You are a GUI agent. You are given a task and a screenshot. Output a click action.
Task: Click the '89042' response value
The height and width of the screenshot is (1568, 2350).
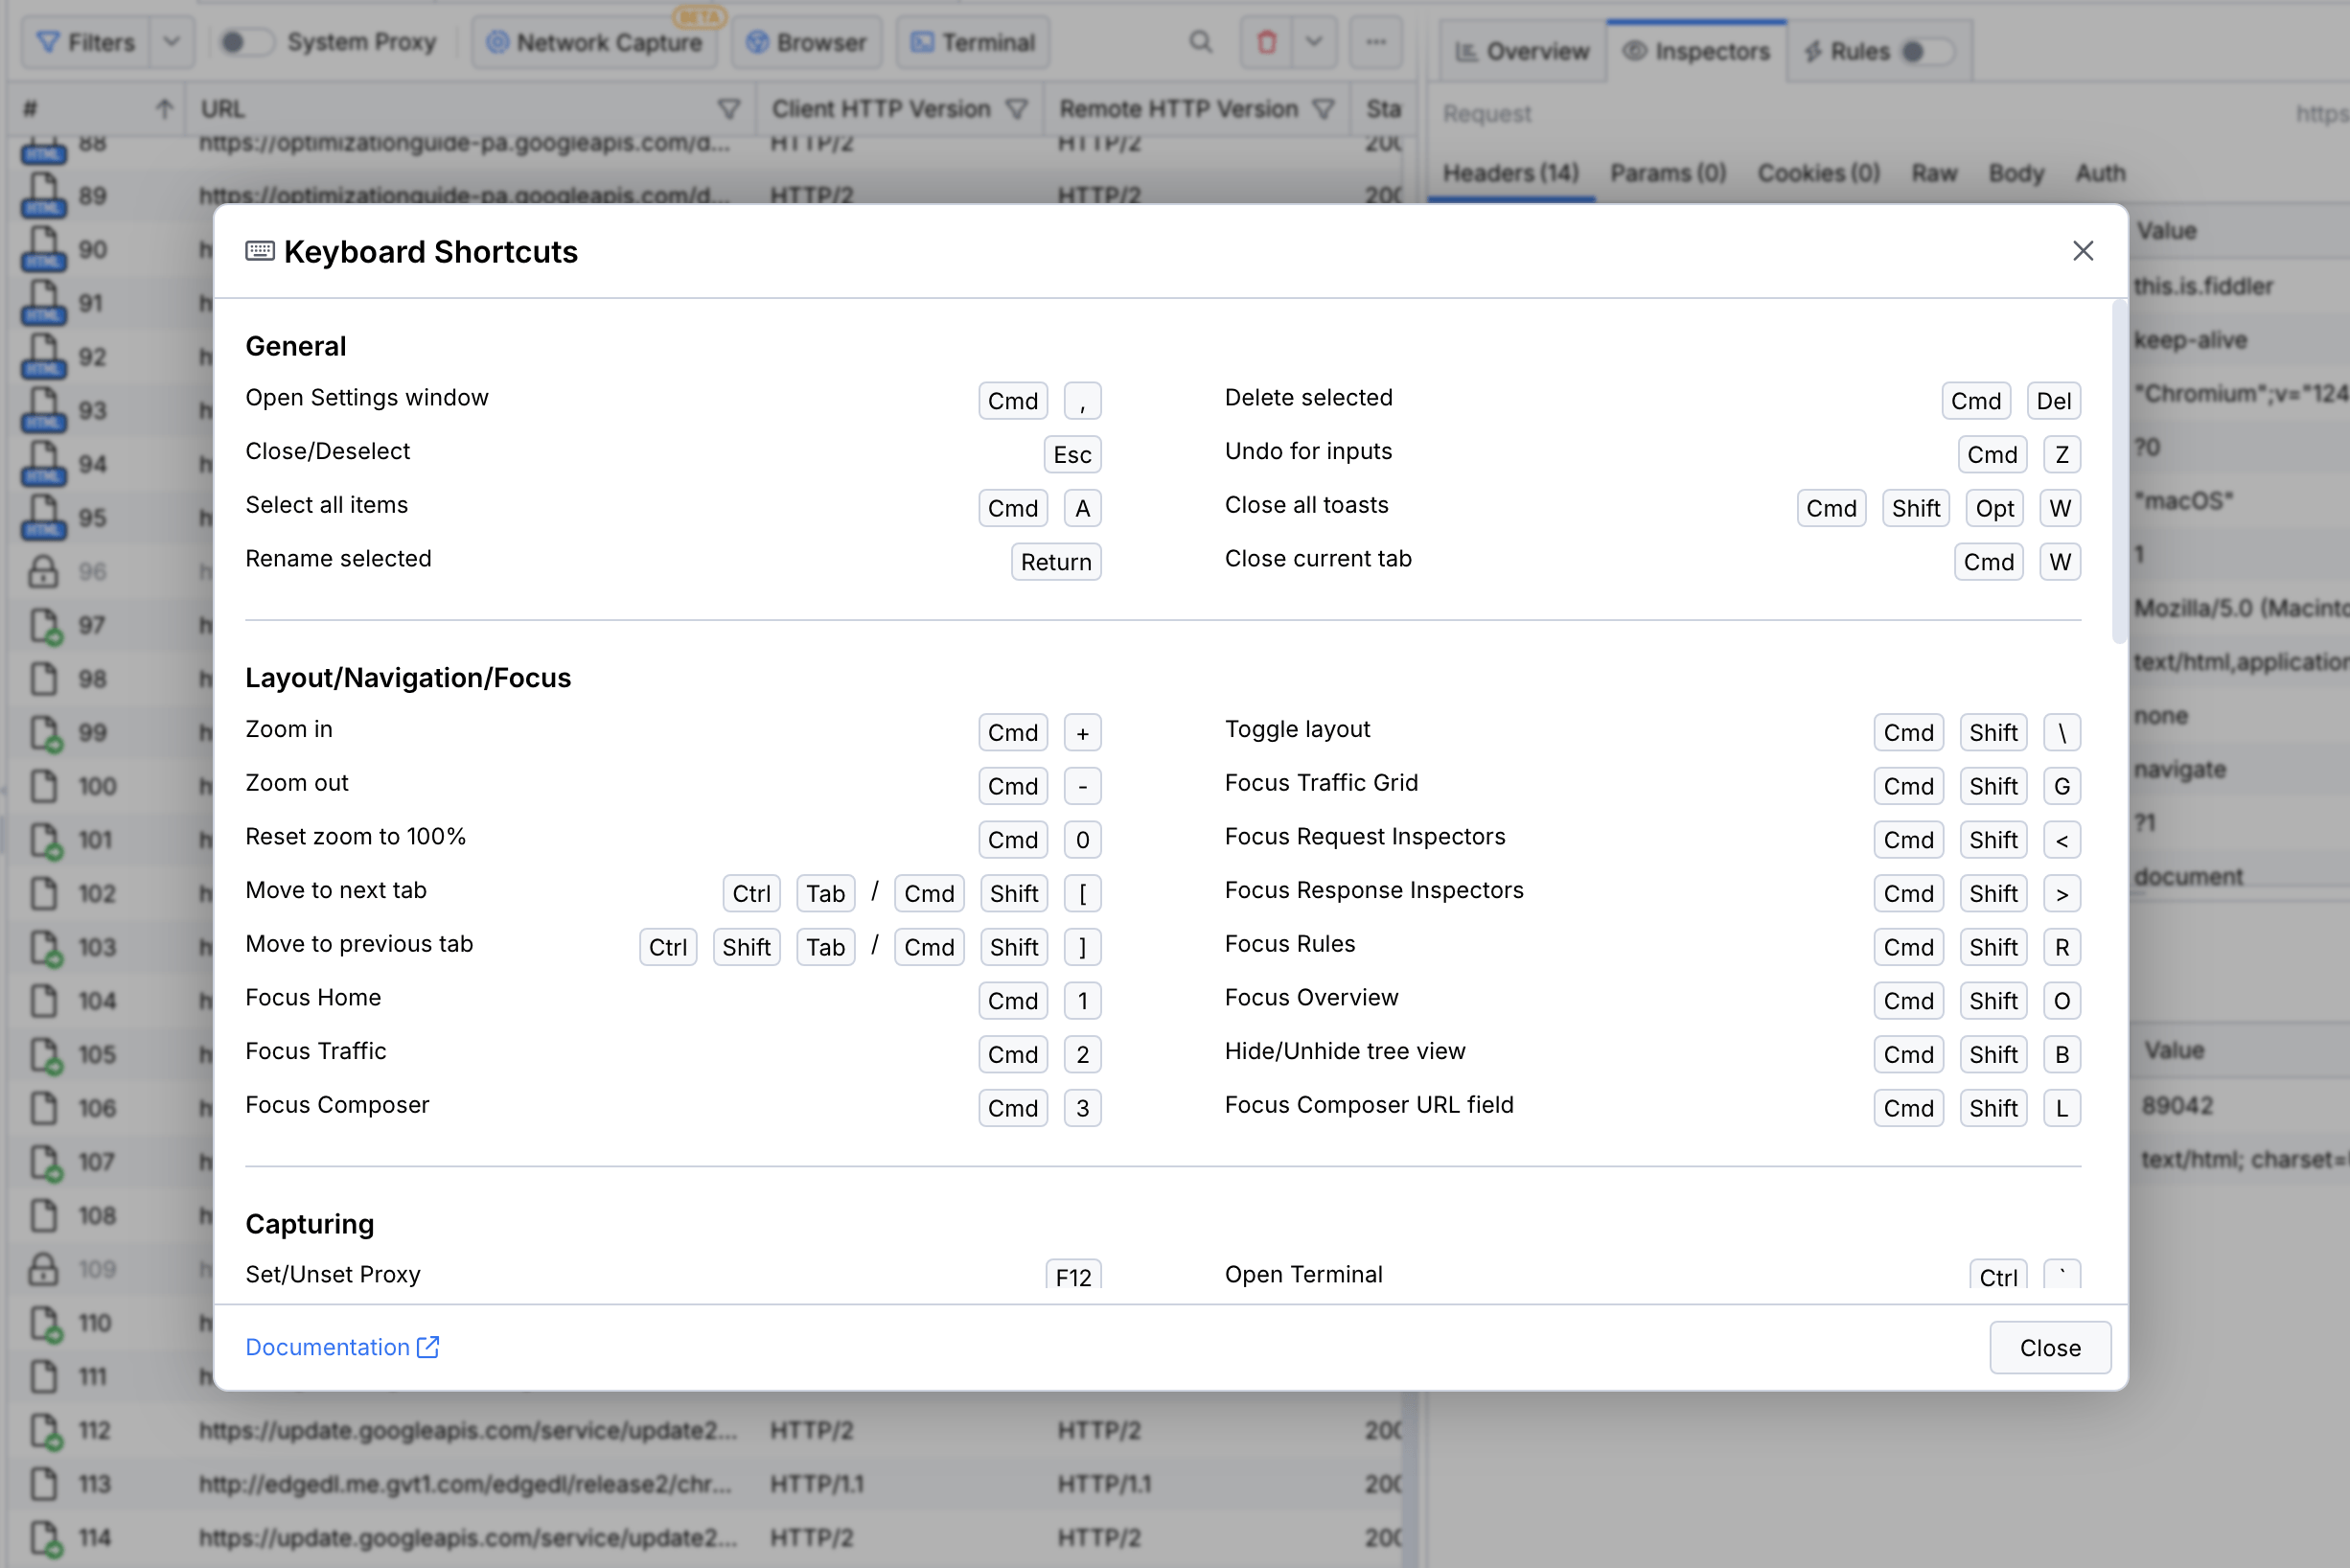(2177, 1106)
